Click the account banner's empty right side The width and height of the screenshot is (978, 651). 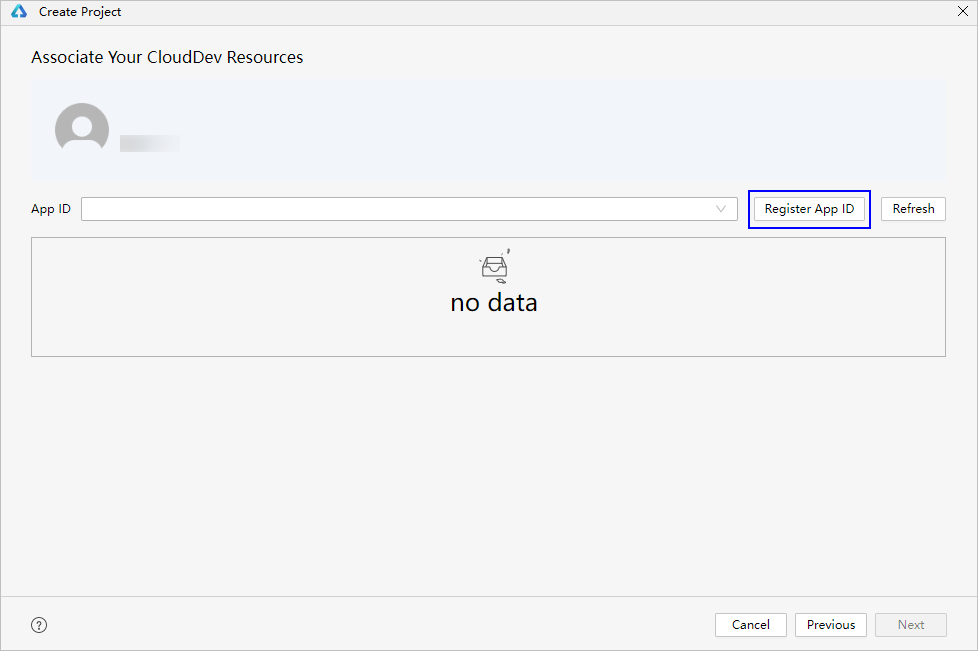point(700,130)
